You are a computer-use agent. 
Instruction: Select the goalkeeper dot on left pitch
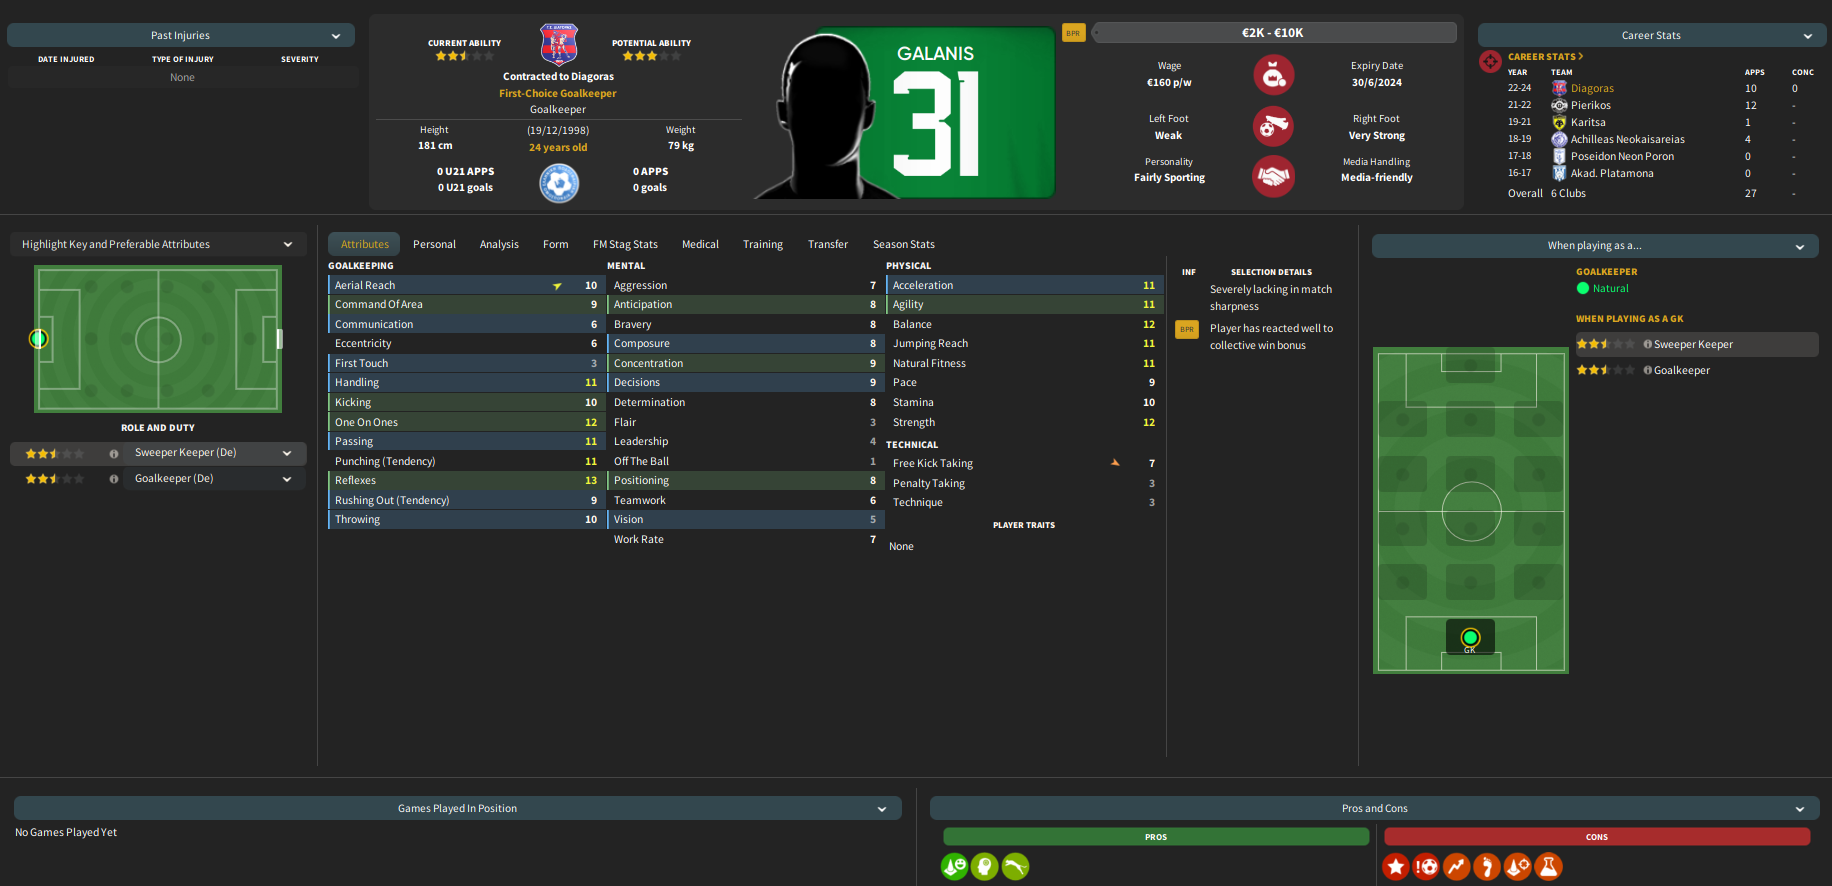click(x=38, y=338)
